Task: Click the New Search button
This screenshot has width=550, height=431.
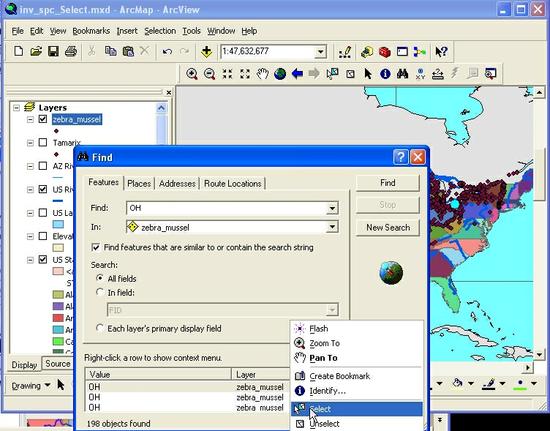Action: pos(388,227)
